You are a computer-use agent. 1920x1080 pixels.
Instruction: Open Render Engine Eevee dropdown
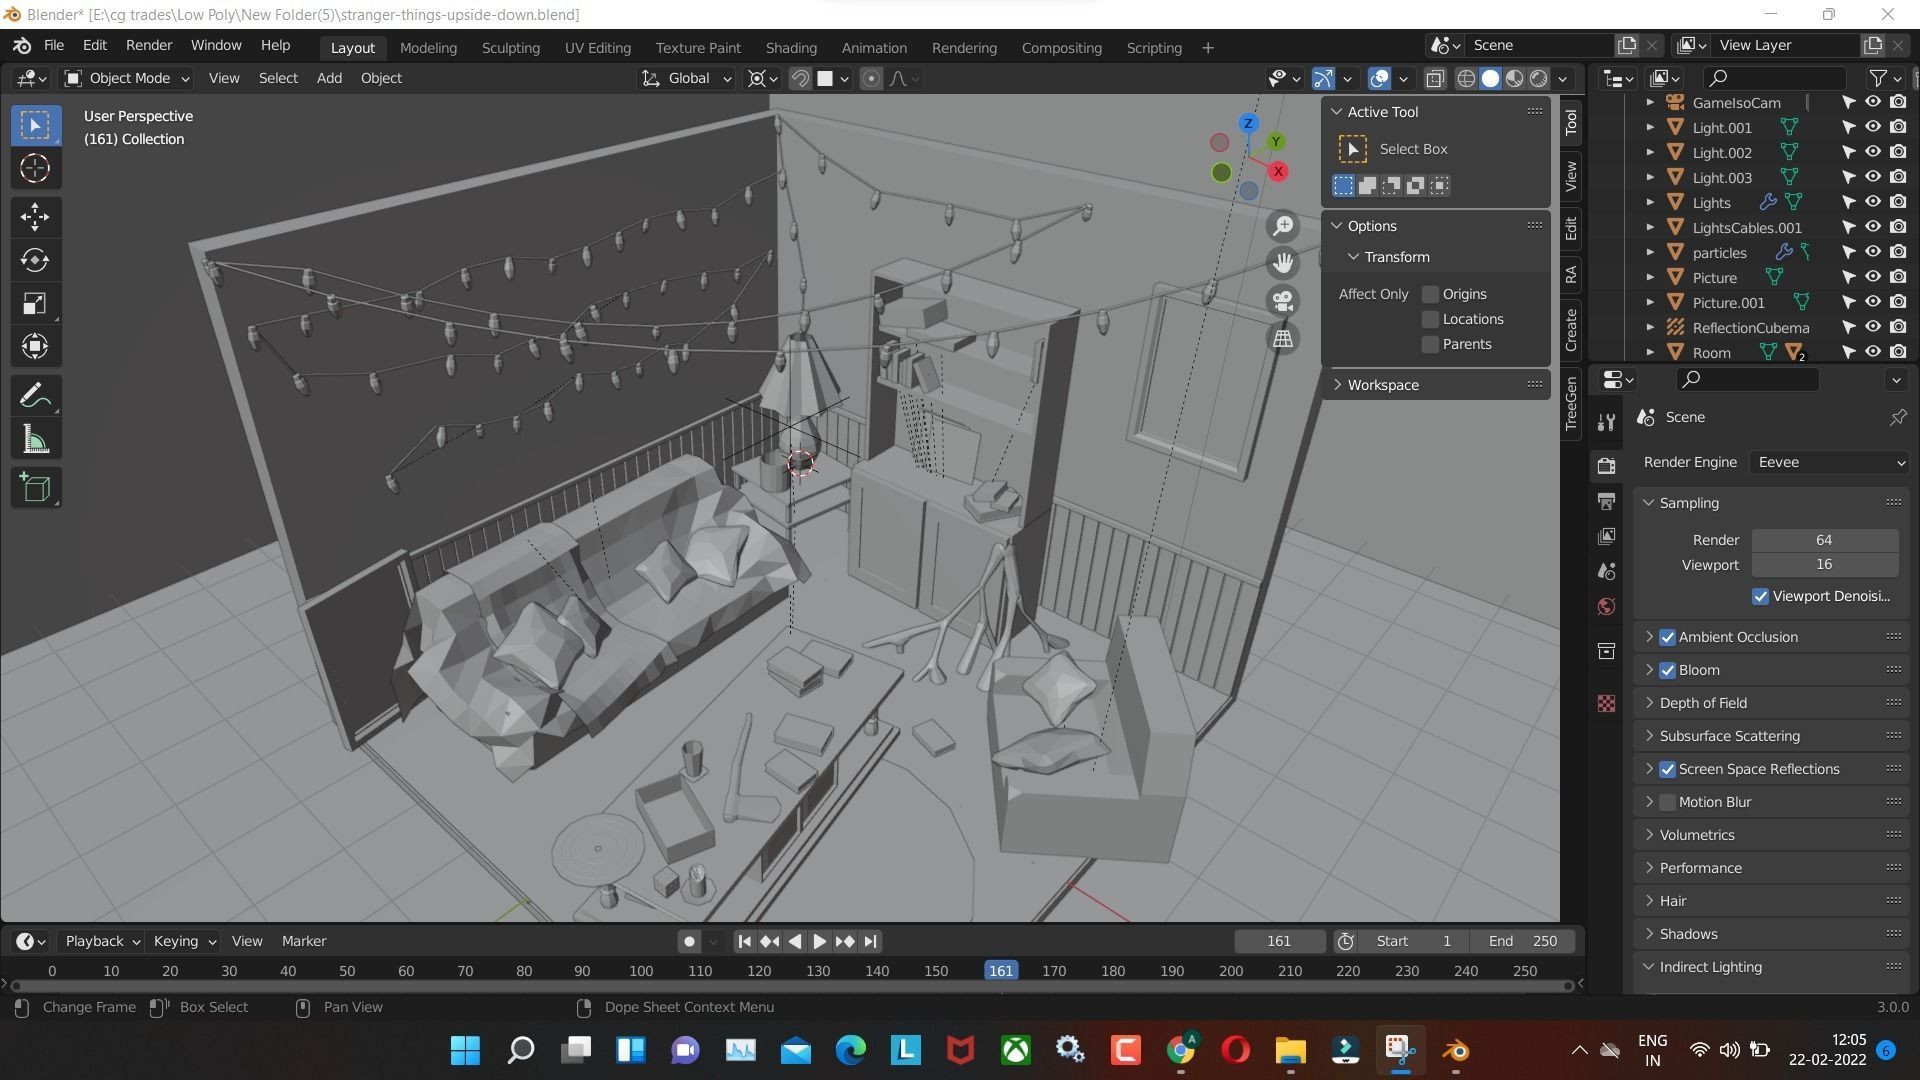click(1829, 462)
